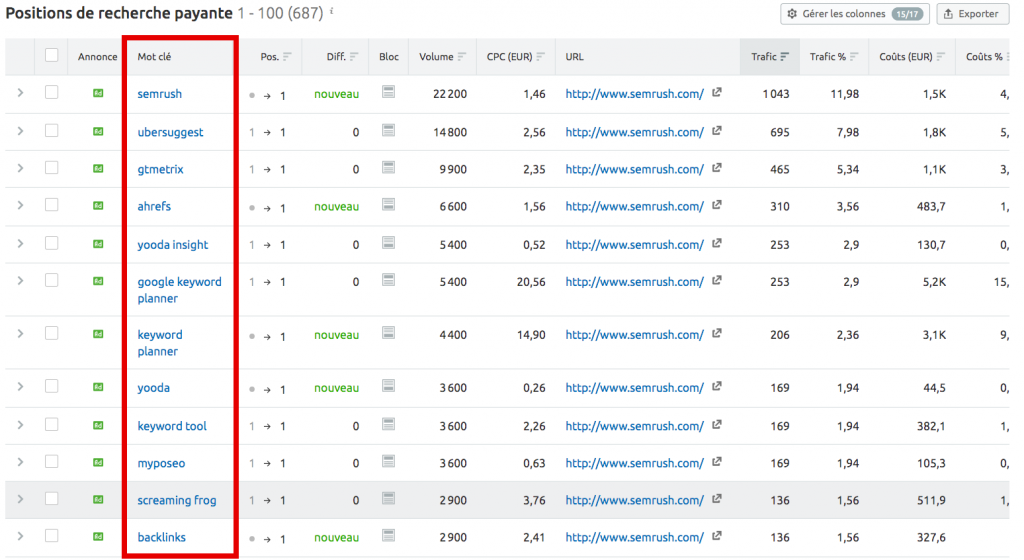Open the ad preview icon for yooda insight row

point(98,244)
